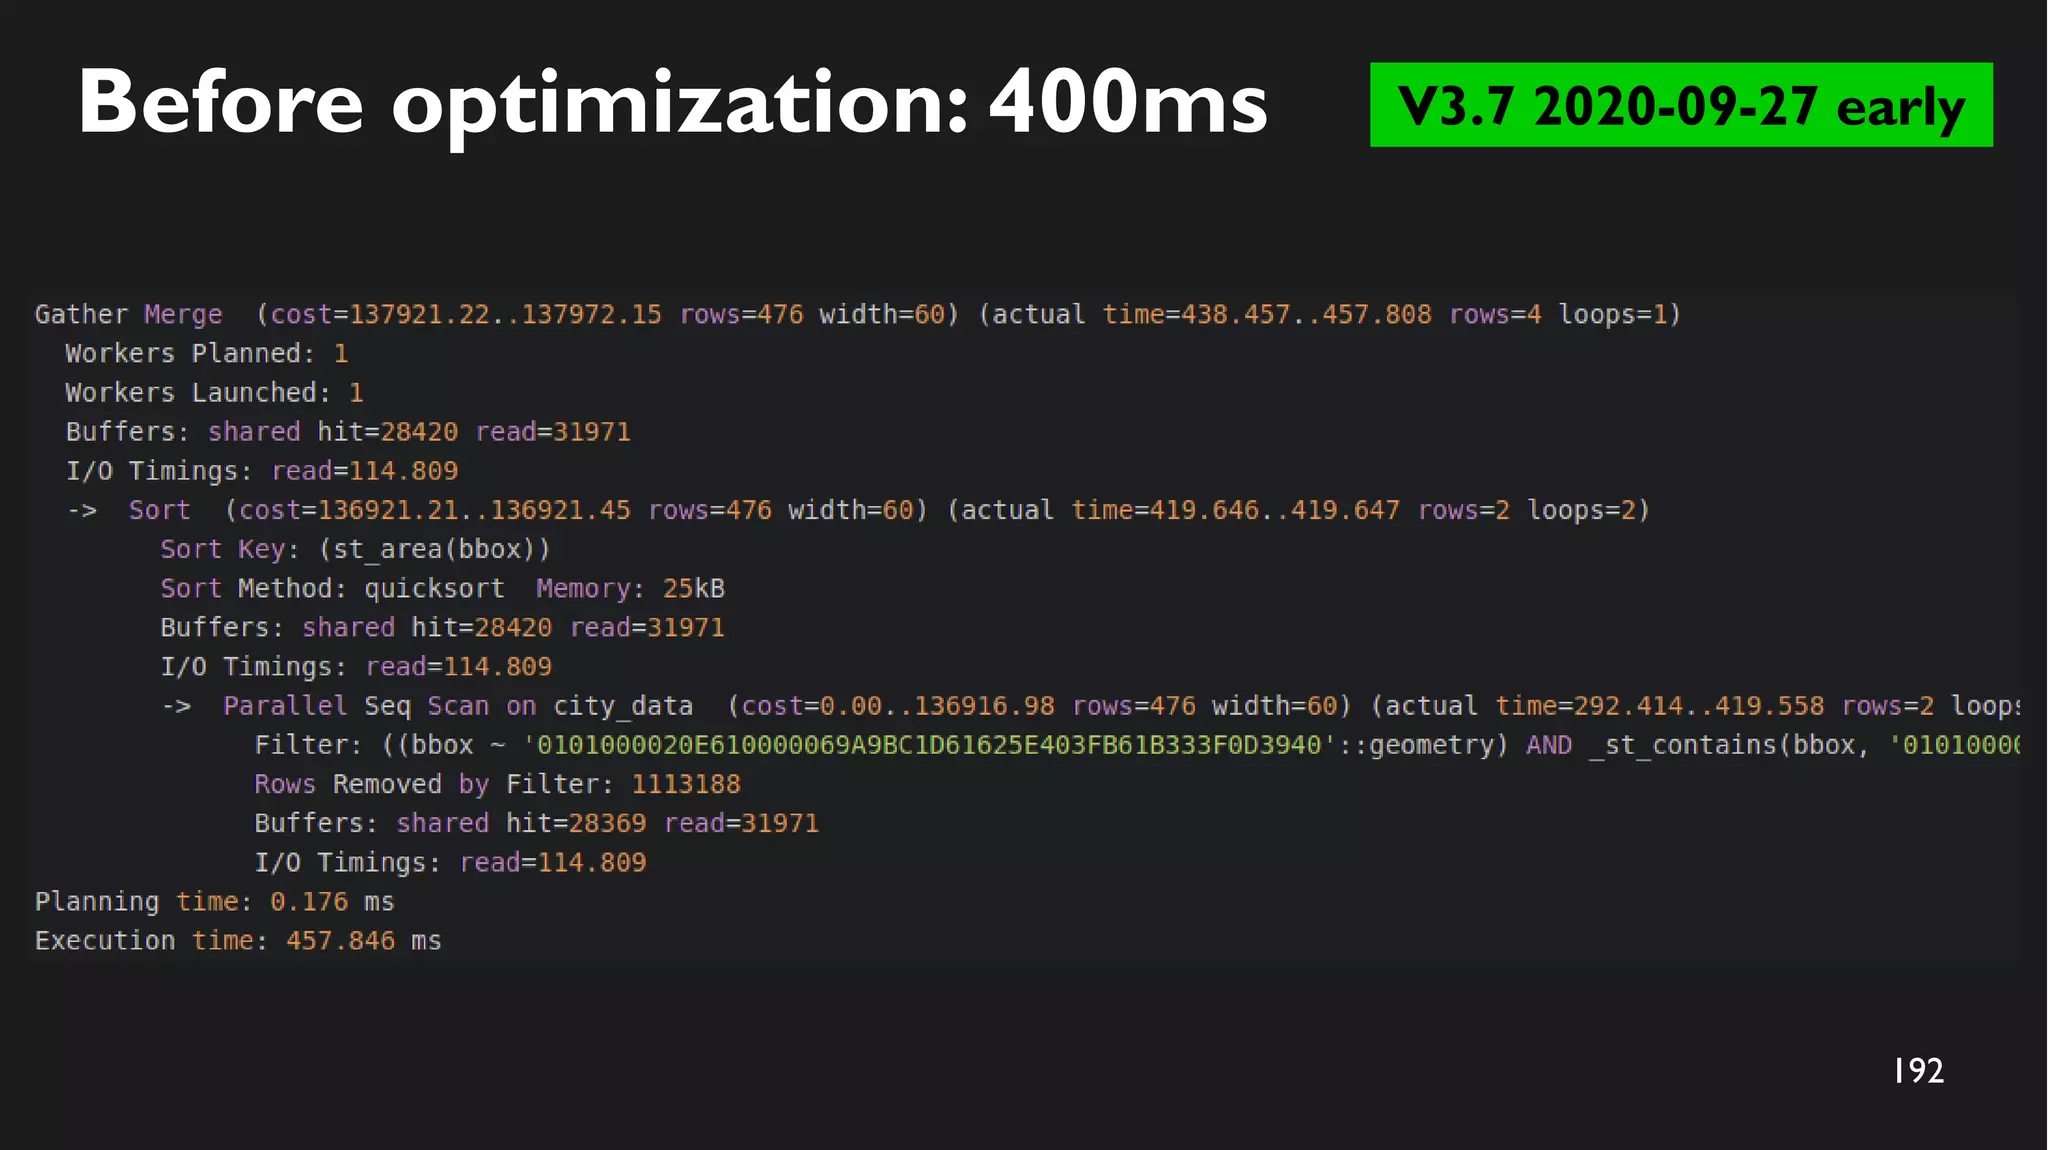Click 'Buffers: shared hit=28369 read=31971' line
This screenshot has height=1150, width=2048.
click(x=537, y=823)
